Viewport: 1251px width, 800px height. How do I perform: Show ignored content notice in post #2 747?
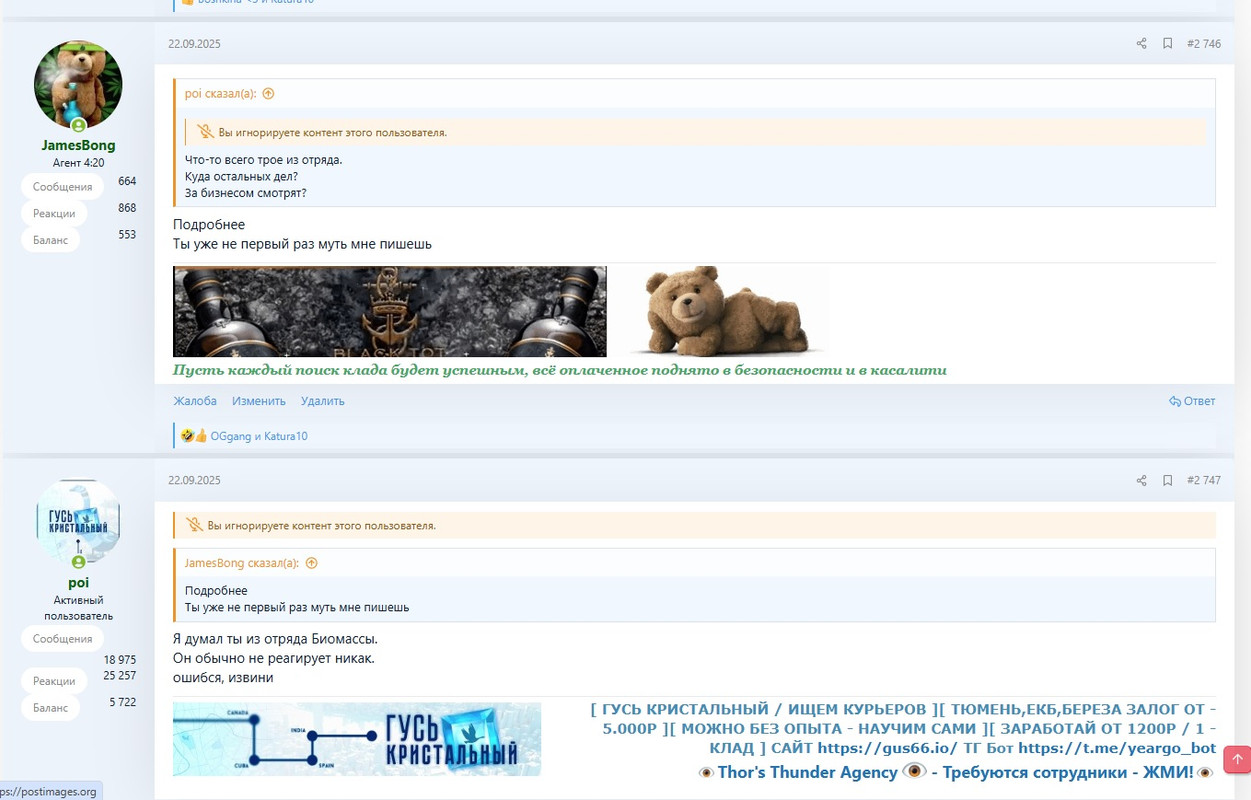click(x=694, y=525)
